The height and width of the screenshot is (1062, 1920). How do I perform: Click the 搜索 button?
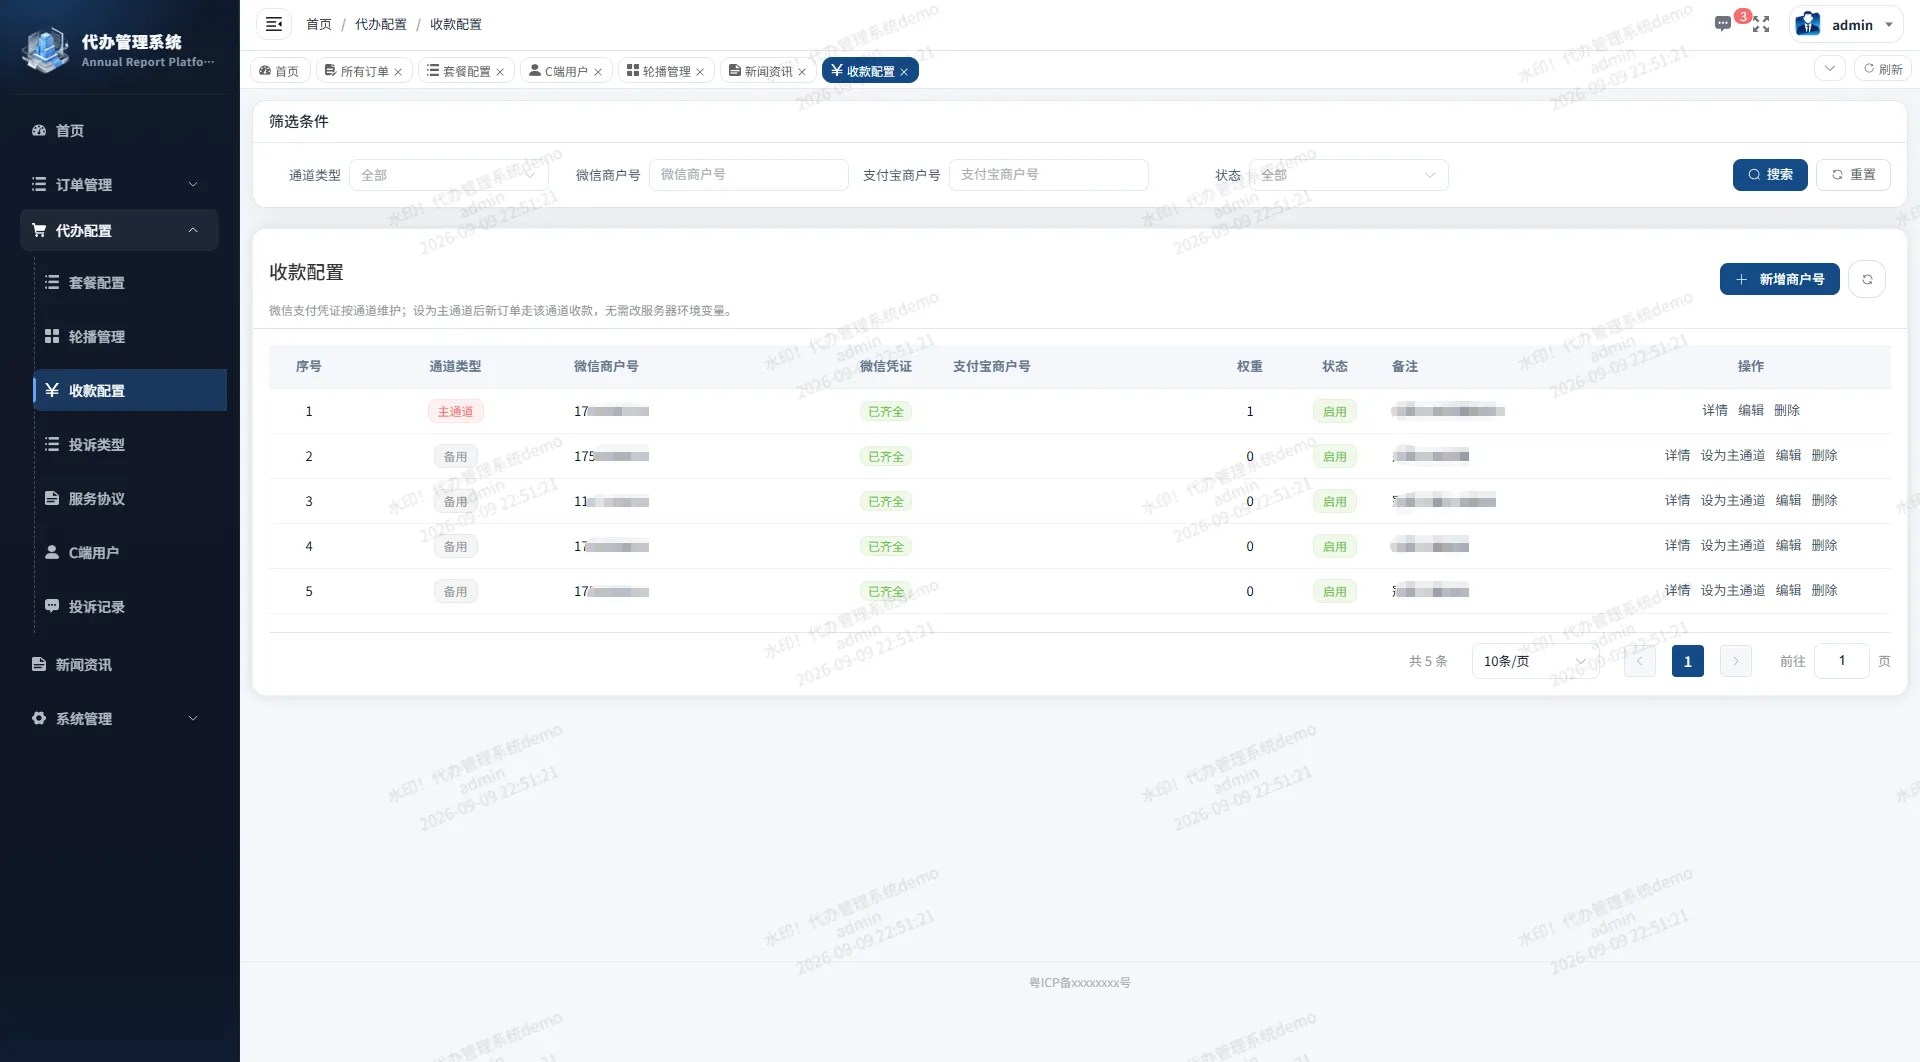pos(1770,174)
